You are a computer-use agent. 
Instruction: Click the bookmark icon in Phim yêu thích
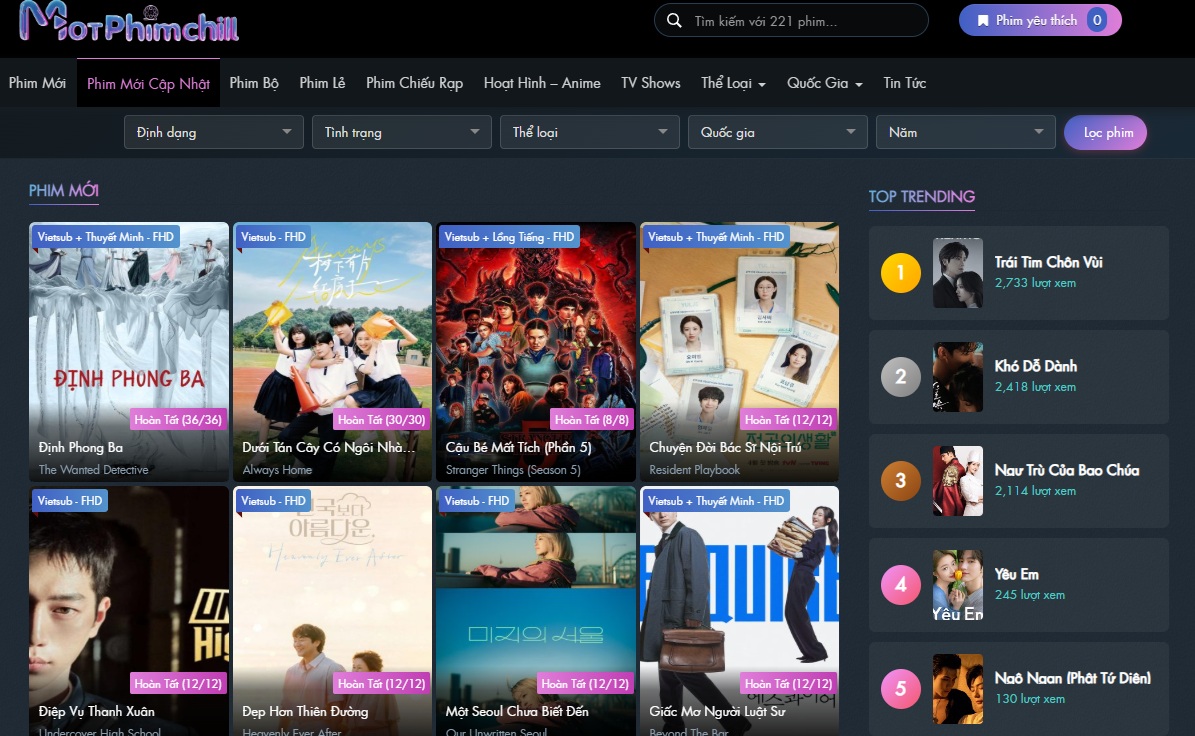tap(983, 21)
